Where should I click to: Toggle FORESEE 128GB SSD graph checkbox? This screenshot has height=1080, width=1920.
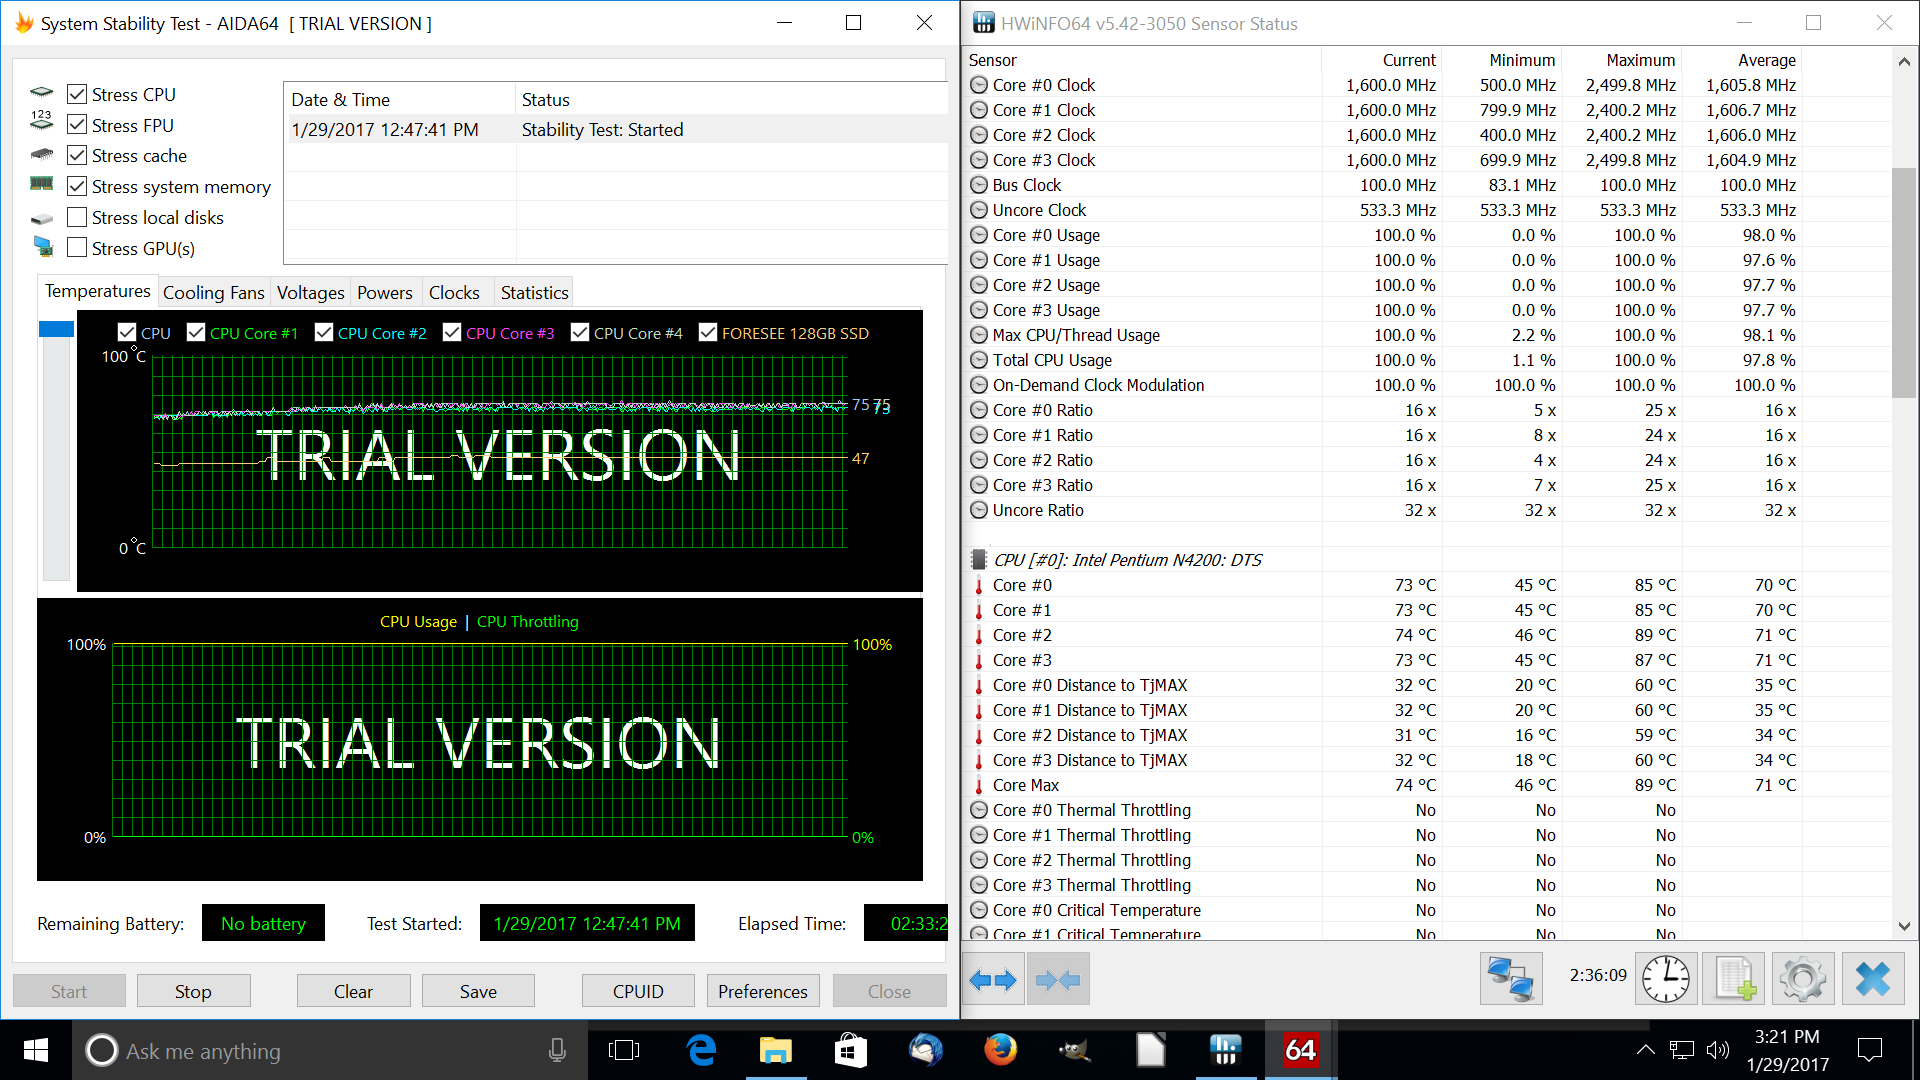pyautogui.click(x=708, y=333)
